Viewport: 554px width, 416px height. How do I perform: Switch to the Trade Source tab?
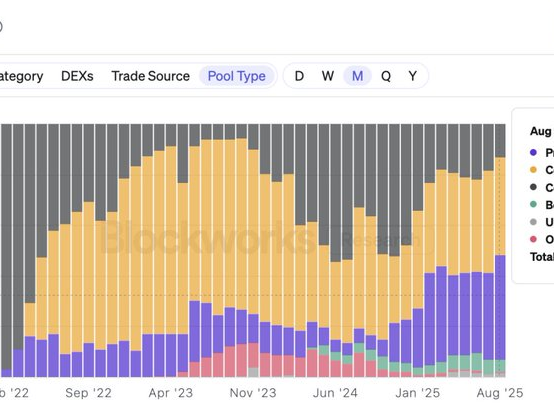pos(151,76)
